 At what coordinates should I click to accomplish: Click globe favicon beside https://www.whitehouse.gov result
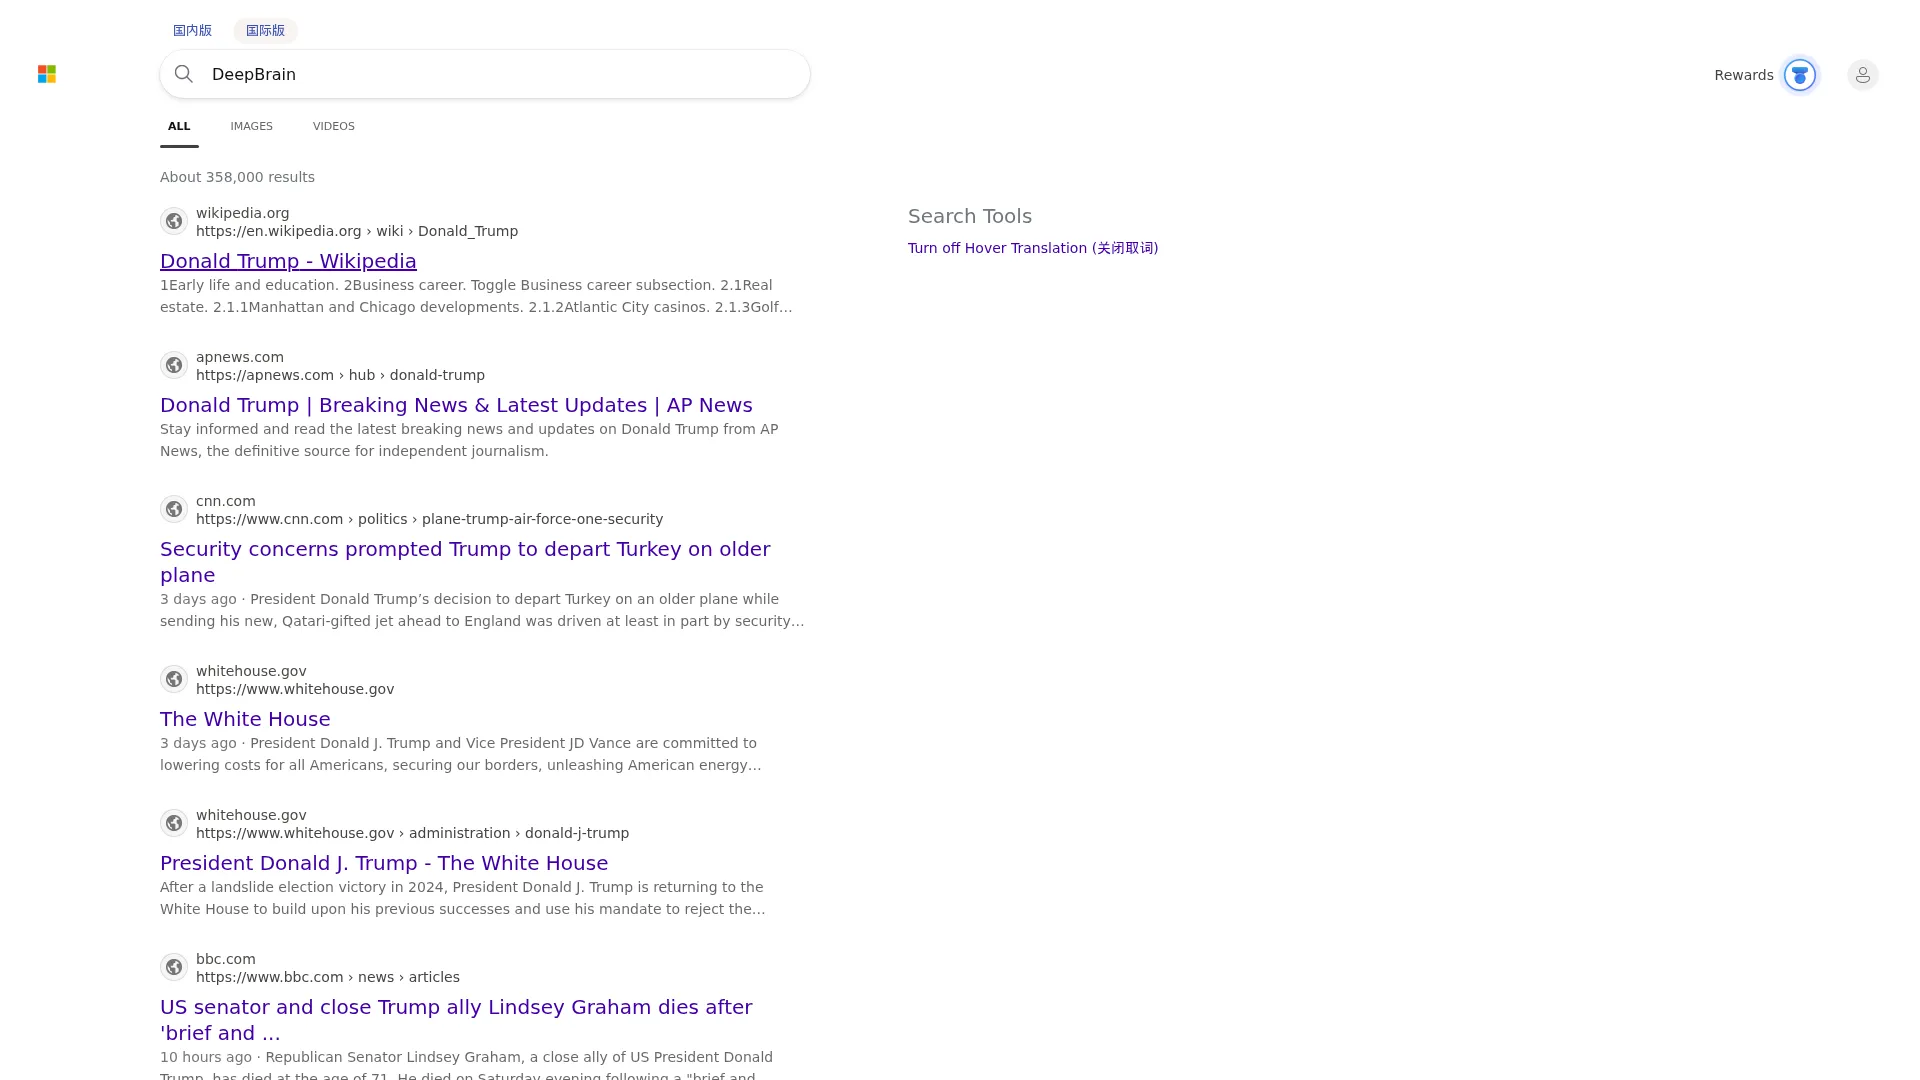(x=174, y=679)
